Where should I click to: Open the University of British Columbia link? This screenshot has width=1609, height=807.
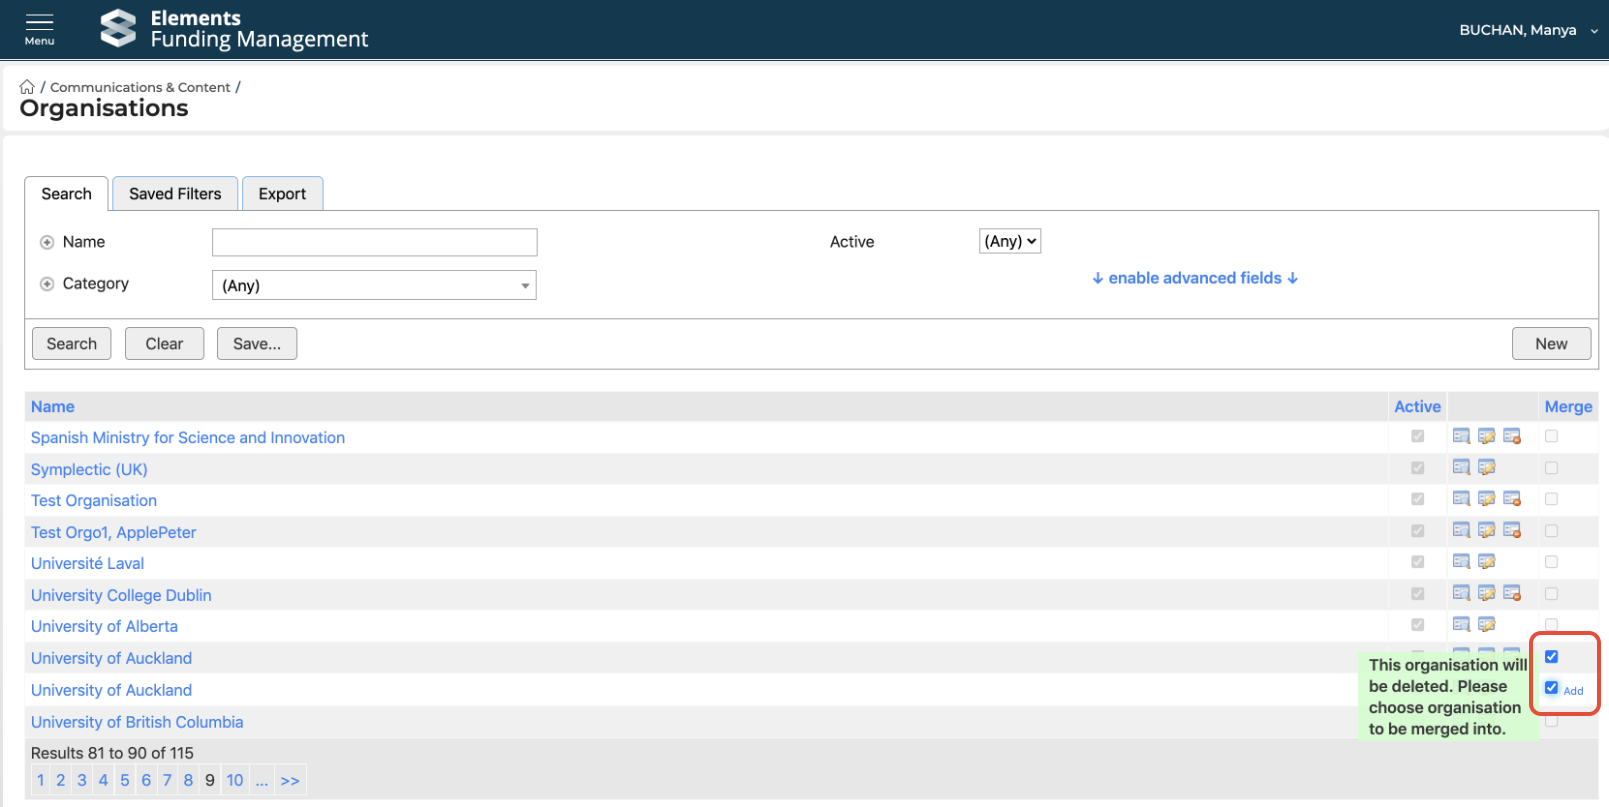click(x=137, y=722)
